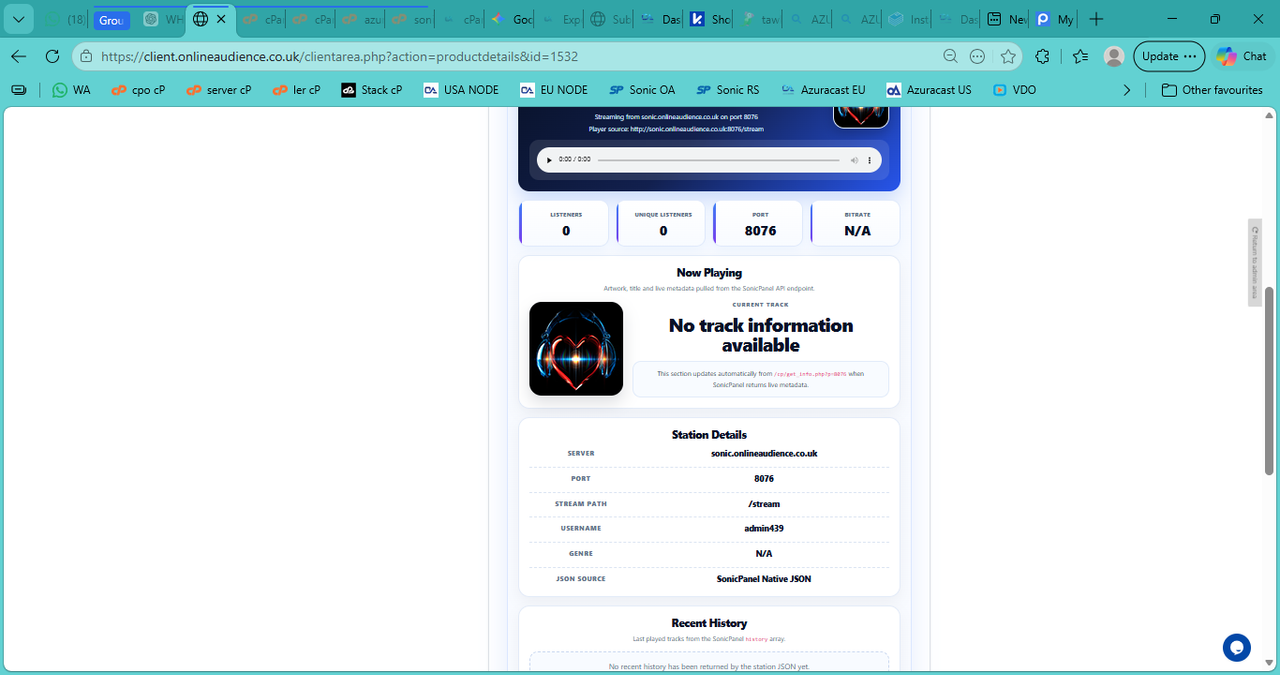
Task: Focus the address bar URL
Action: 340,56
